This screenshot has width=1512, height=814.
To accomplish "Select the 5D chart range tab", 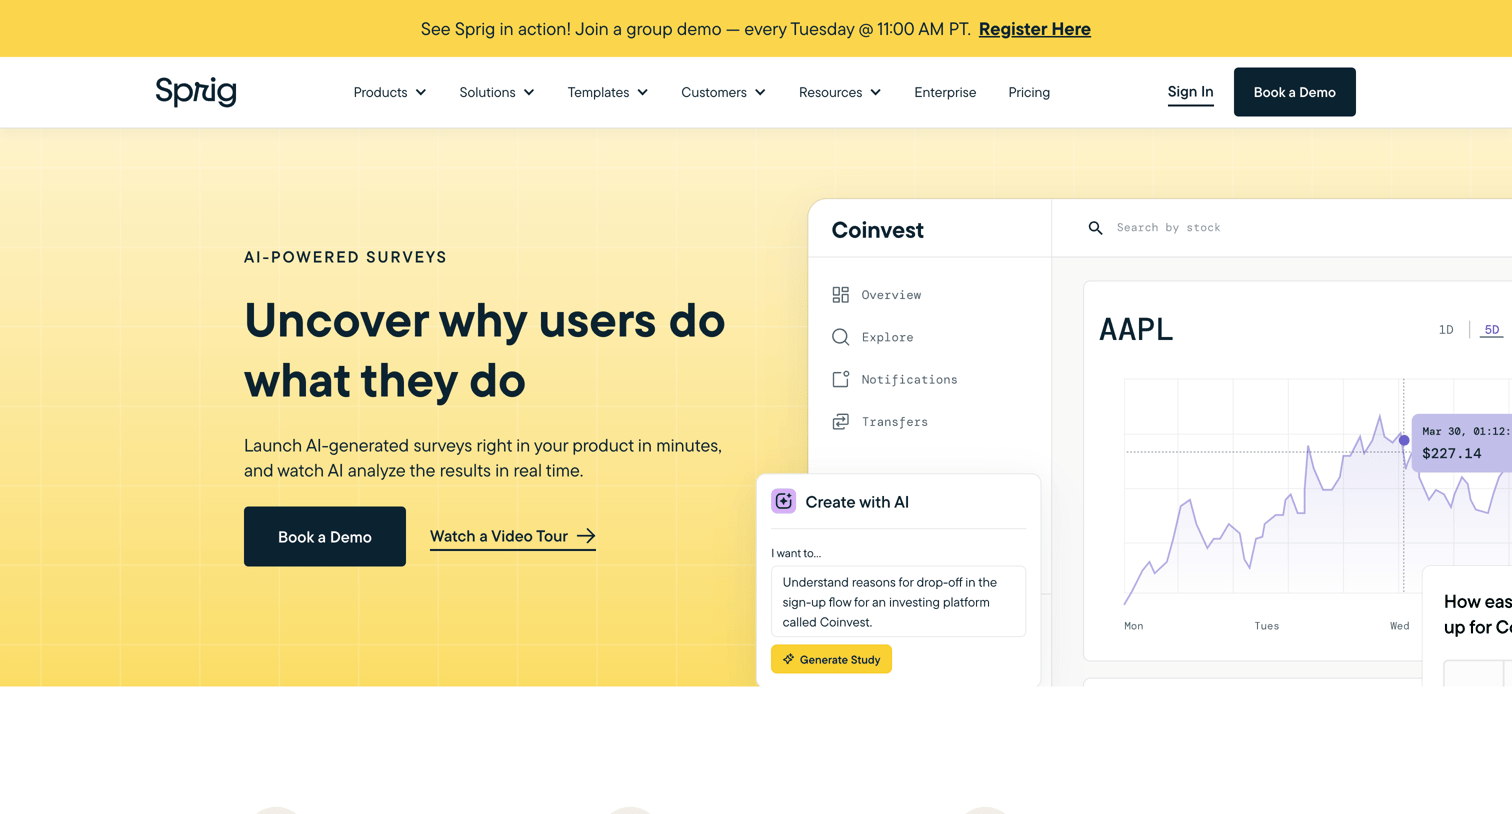I will pos(1492,329).
